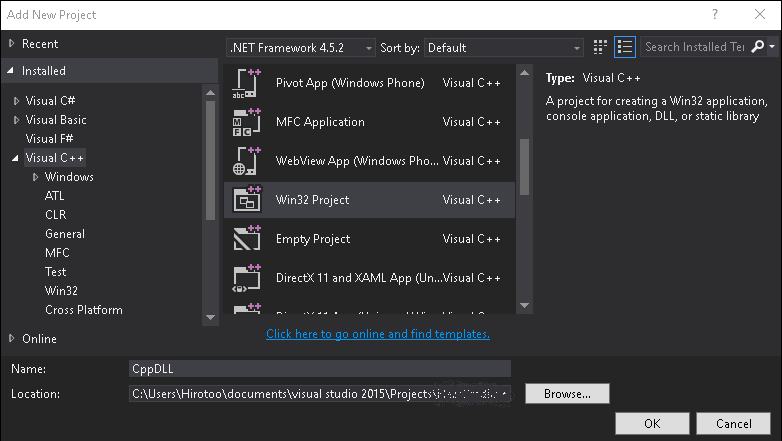Click category tree scroll down arrow
Viewport: 782px width, 441px height.
(x=210, y=317)
